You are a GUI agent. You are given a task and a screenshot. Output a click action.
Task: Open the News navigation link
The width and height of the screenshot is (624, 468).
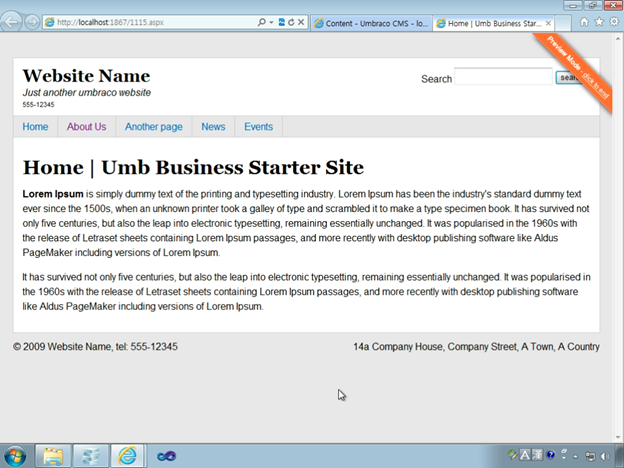click(213, 127)
